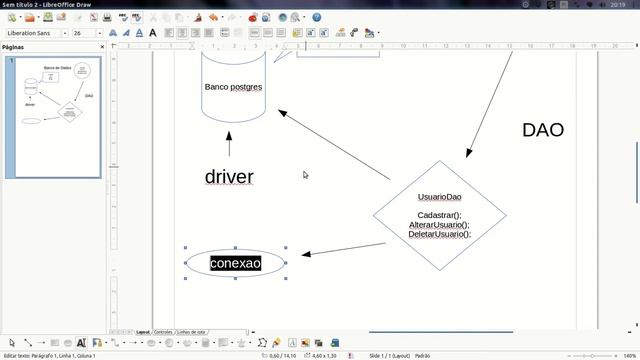Screen dimensions: 640x360
Task: Click the UsuarioDao diamond shape
Action: (x=440, y=216)
